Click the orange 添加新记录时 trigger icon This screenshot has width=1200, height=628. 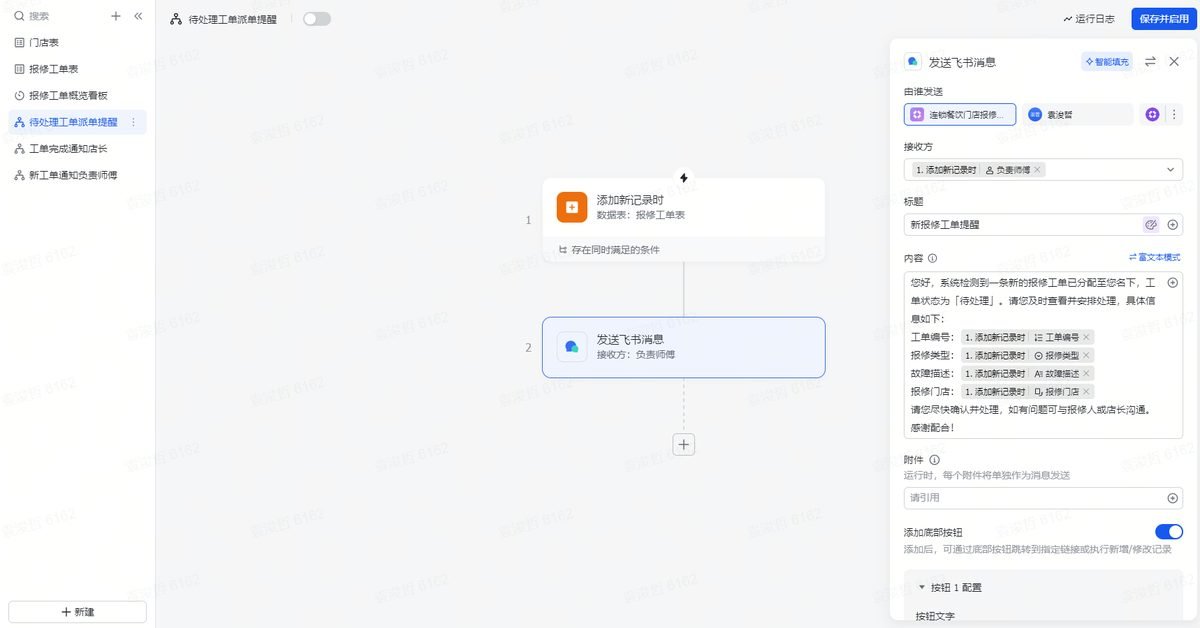[x=572, y=207]
